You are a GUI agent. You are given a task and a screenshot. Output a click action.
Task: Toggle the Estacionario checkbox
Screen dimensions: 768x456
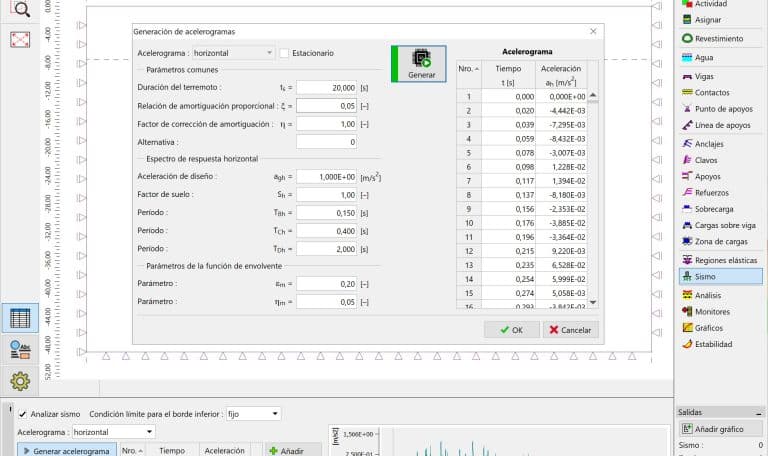pyautogui.click(x=284, y=53)
